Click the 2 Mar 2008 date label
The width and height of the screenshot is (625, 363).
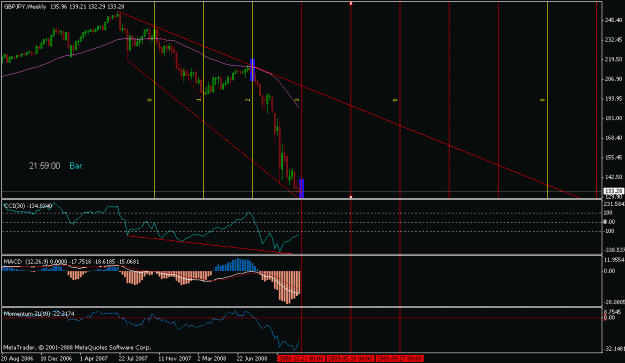tap(212, 359)
